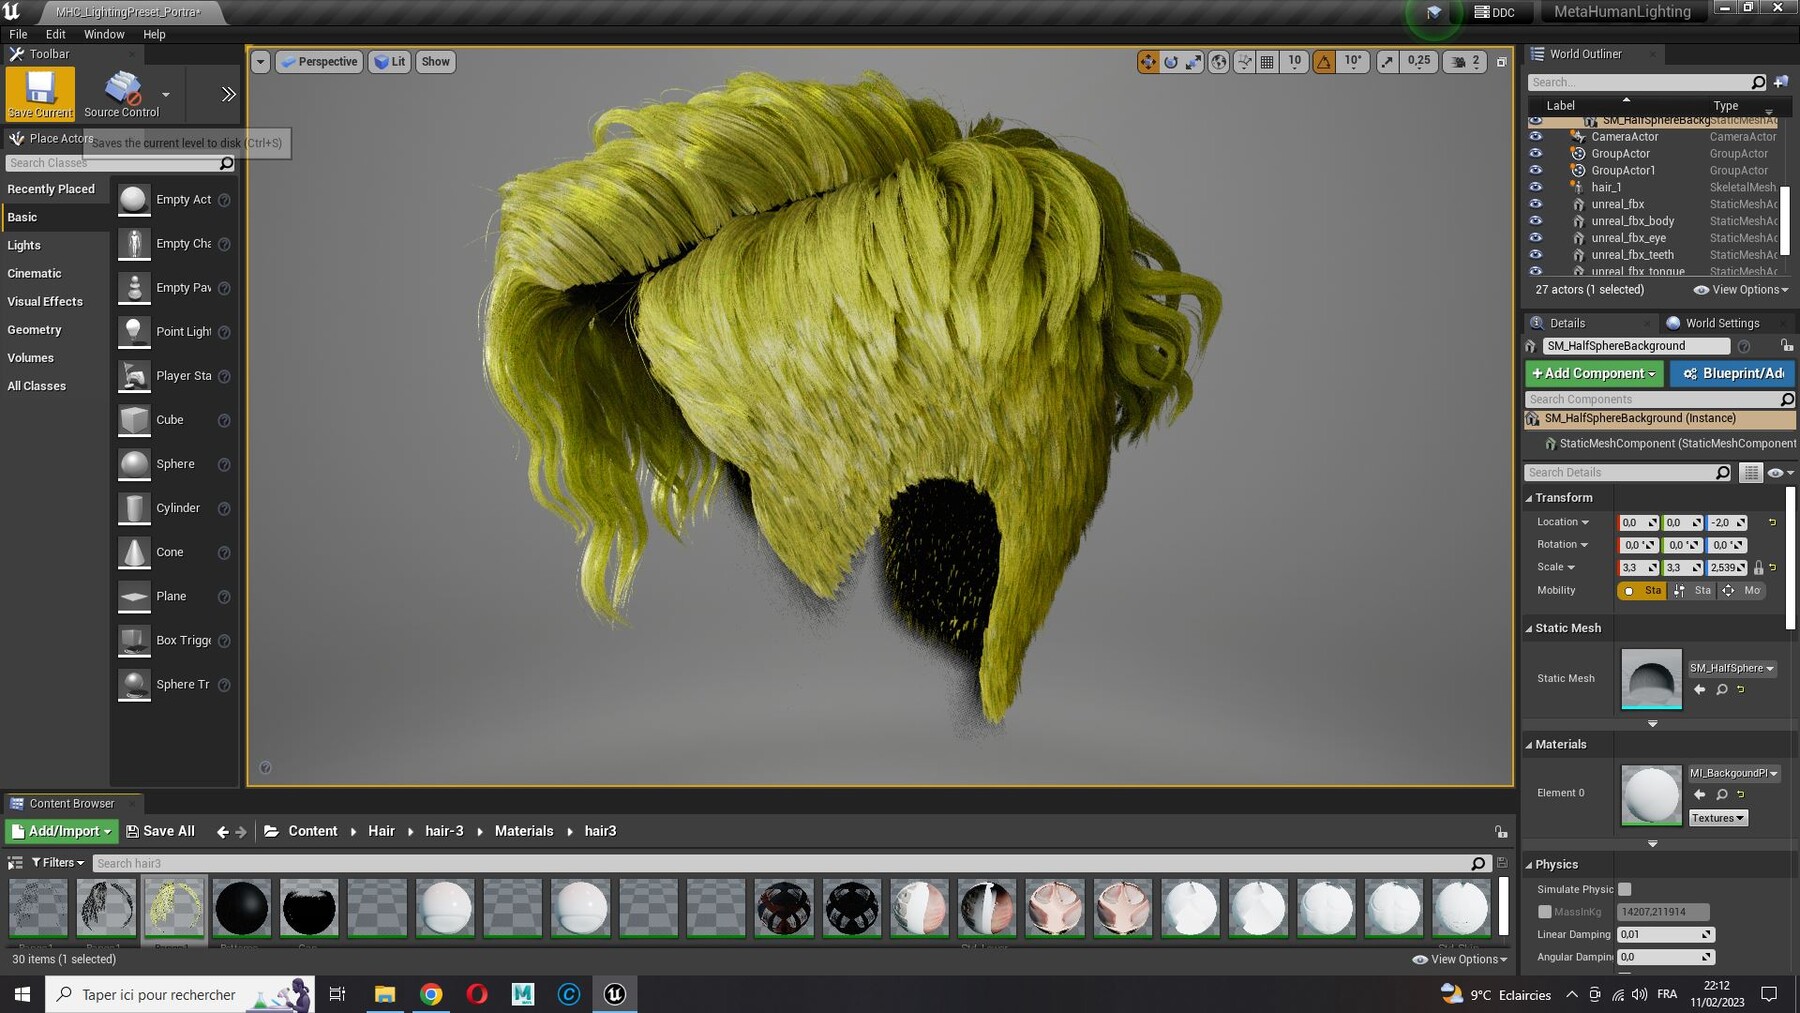
Task: Browse to static mesh asset magnifier icon
Action: pyautogui.click(x=1722, y=690)
